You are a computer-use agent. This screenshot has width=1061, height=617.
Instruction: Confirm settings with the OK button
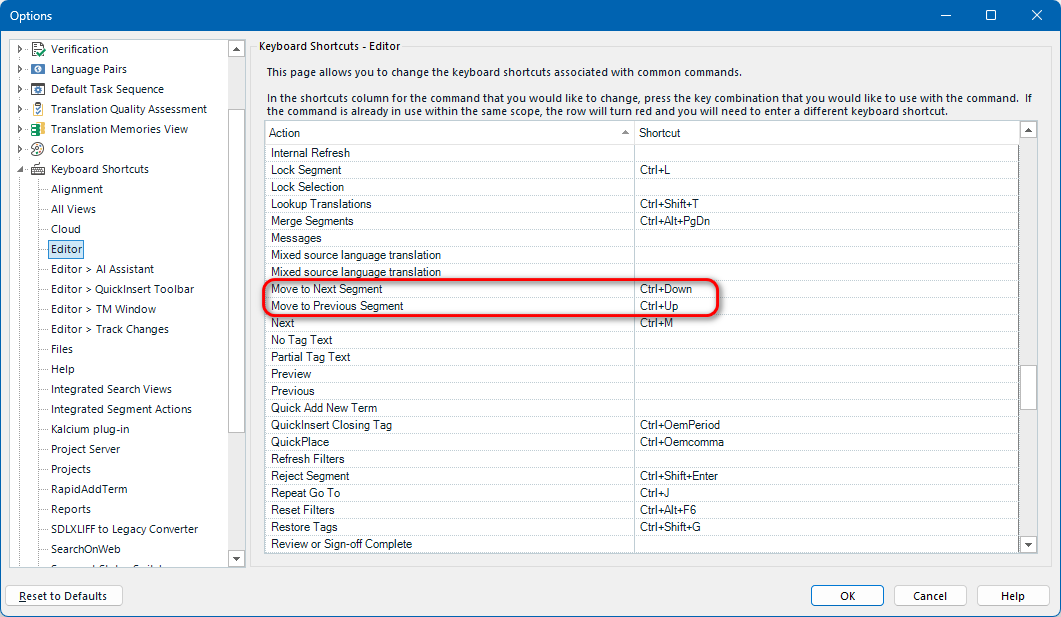[x=847, y=595]
